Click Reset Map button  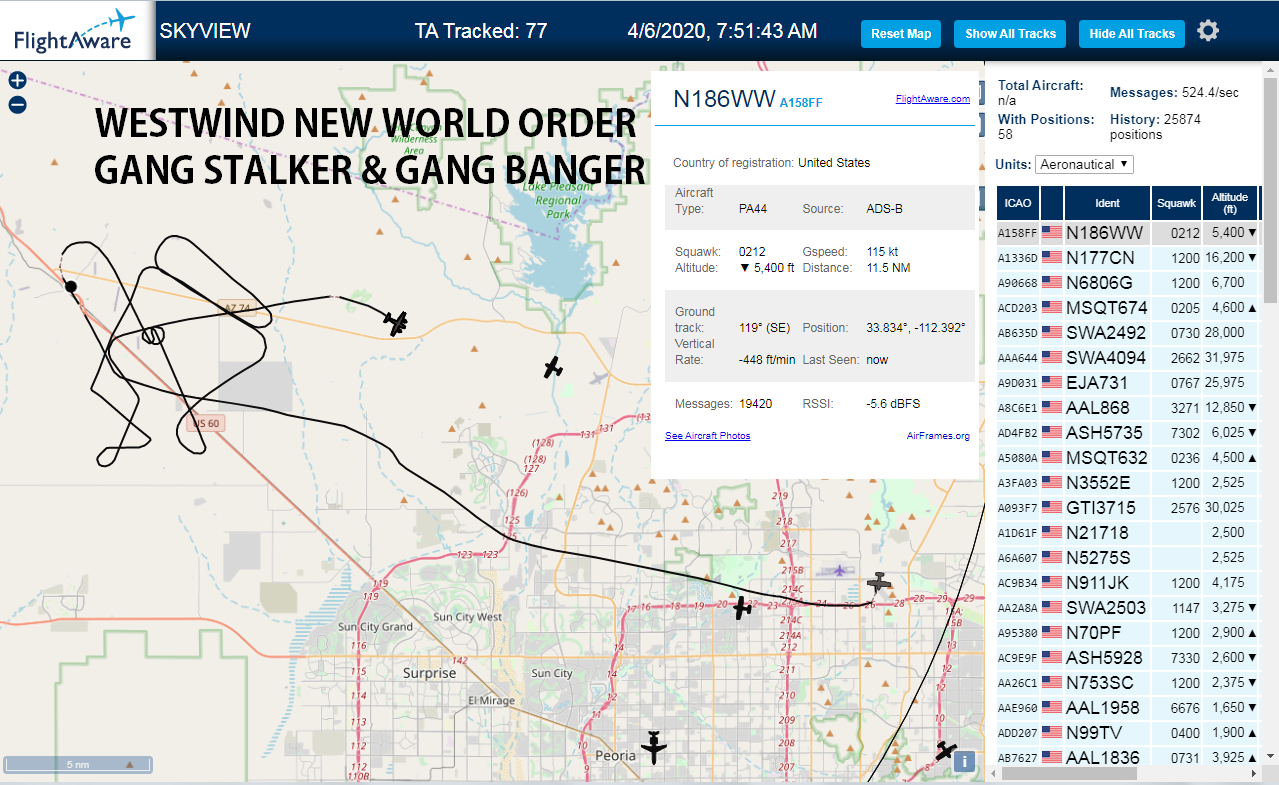pos(901,34)
